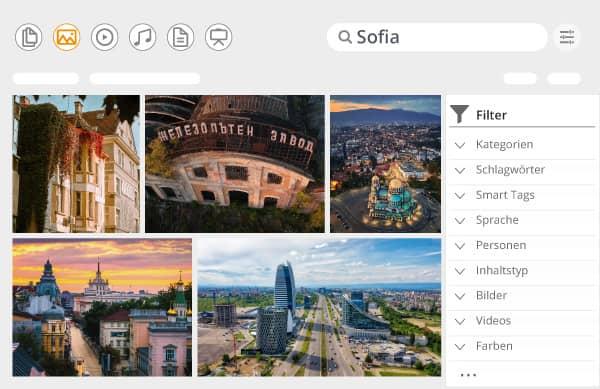The width and height of the screenshot is (600, 389).
Task: Click the Inhaltstyp filter label
Action: click(502, 270)
